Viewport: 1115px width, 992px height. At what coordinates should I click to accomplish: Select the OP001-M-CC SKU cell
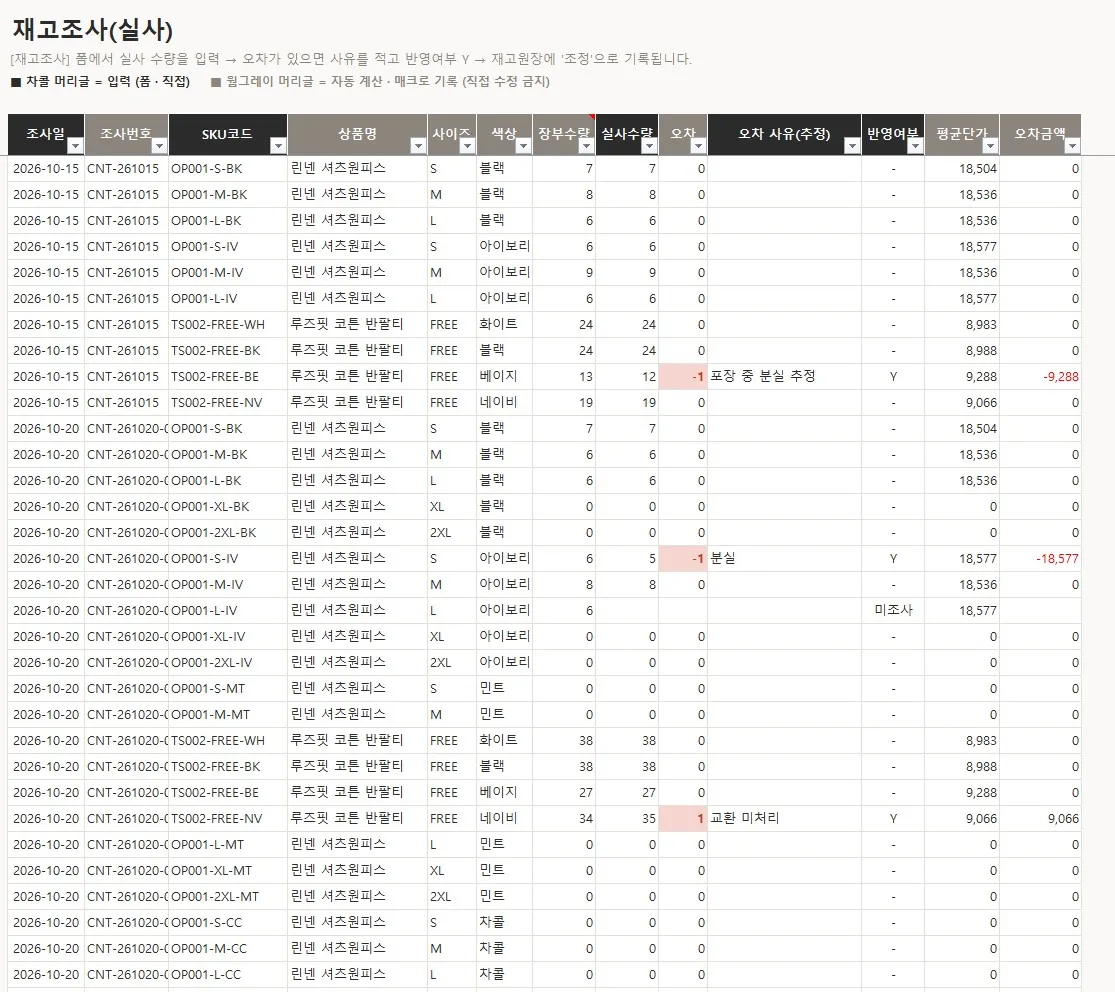point(228,949)
